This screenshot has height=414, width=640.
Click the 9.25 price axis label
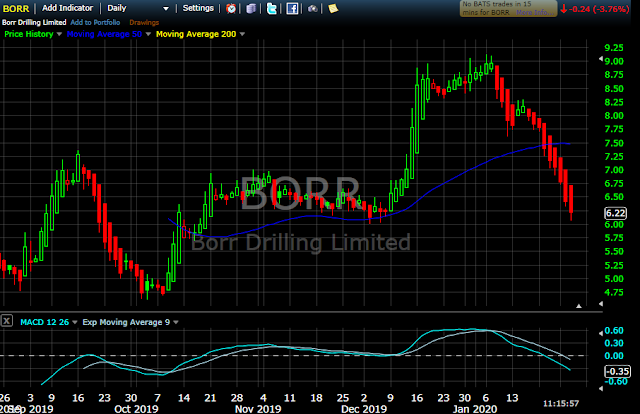[x=614, y=48]
